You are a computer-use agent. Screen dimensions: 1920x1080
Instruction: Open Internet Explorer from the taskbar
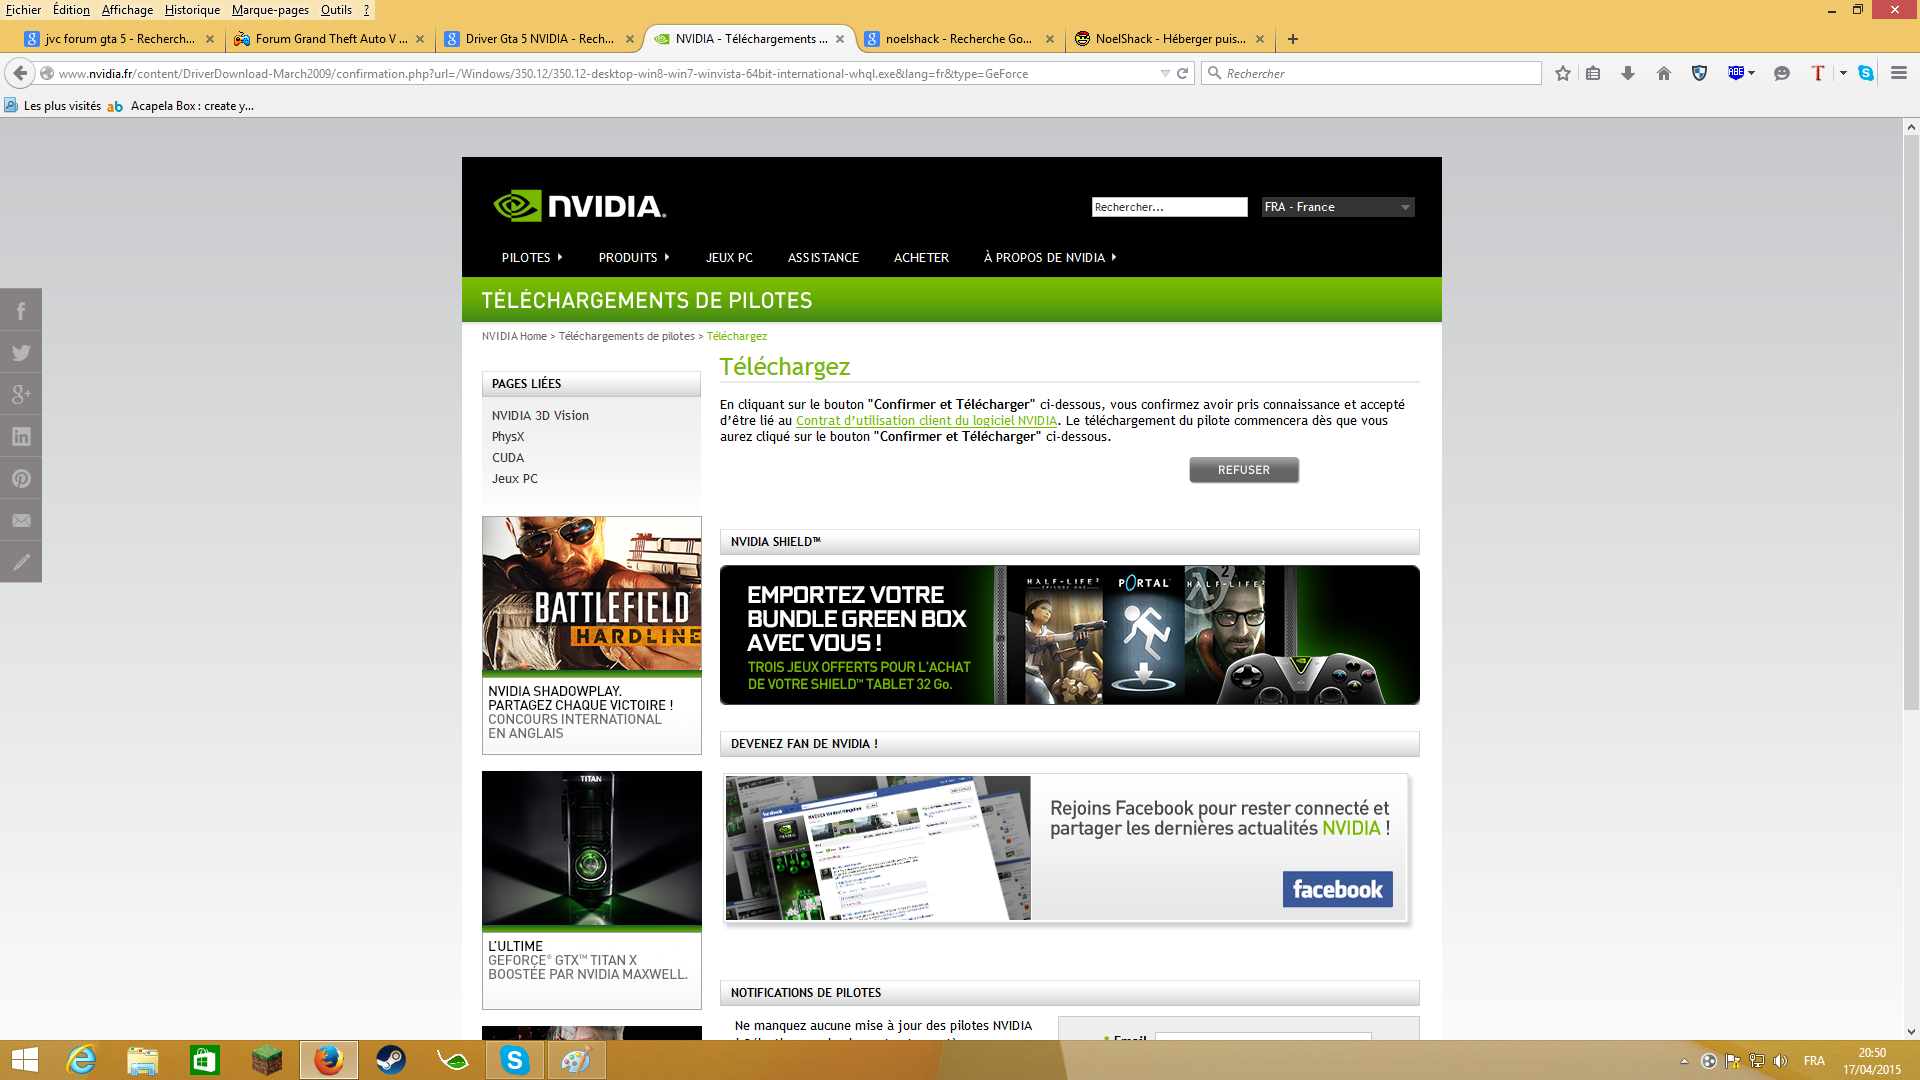coord(80,1060)
